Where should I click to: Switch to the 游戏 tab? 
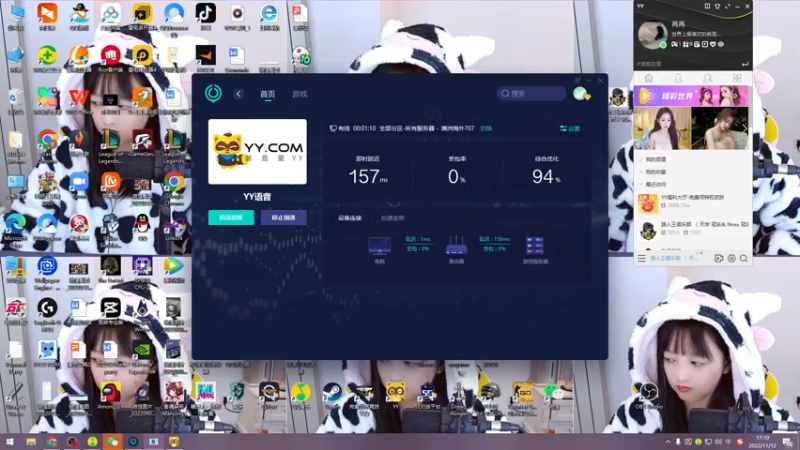(x=299, y=94)
